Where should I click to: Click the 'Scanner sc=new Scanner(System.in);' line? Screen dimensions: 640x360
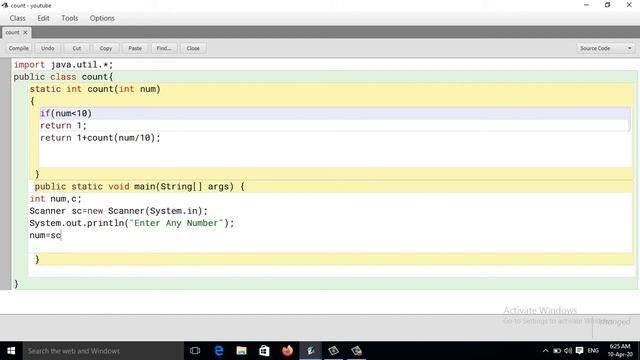pyautogui.click(x=118, y=211)
